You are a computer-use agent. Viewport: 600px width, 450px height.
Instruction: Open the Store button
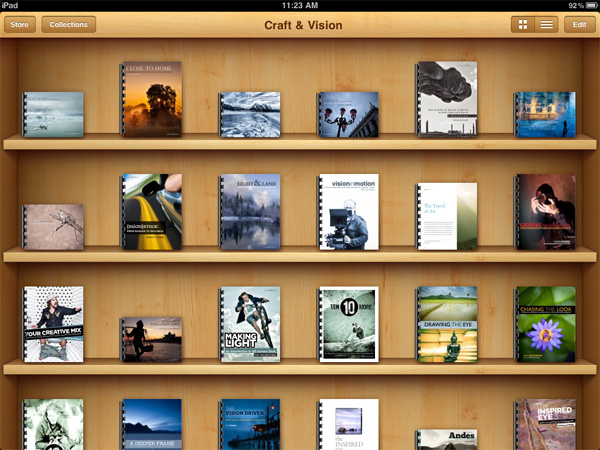(20, 24)
